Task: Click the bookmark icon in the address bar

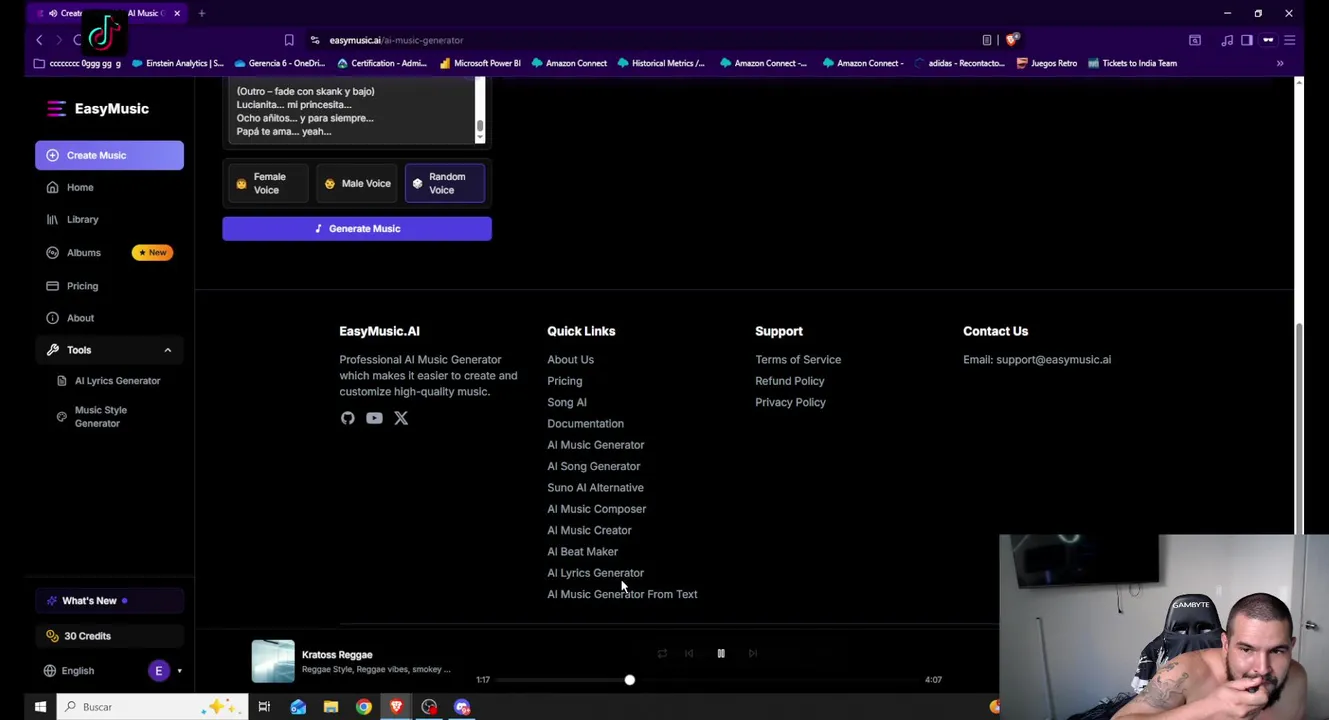Action: (289, 40)
